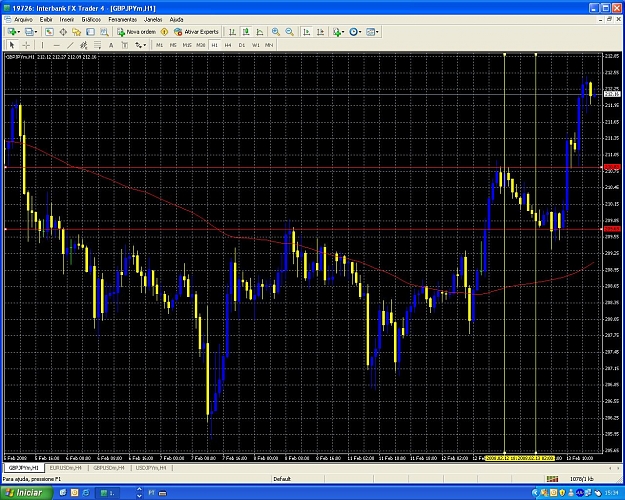Zoom out of the chart

(289, 32)
